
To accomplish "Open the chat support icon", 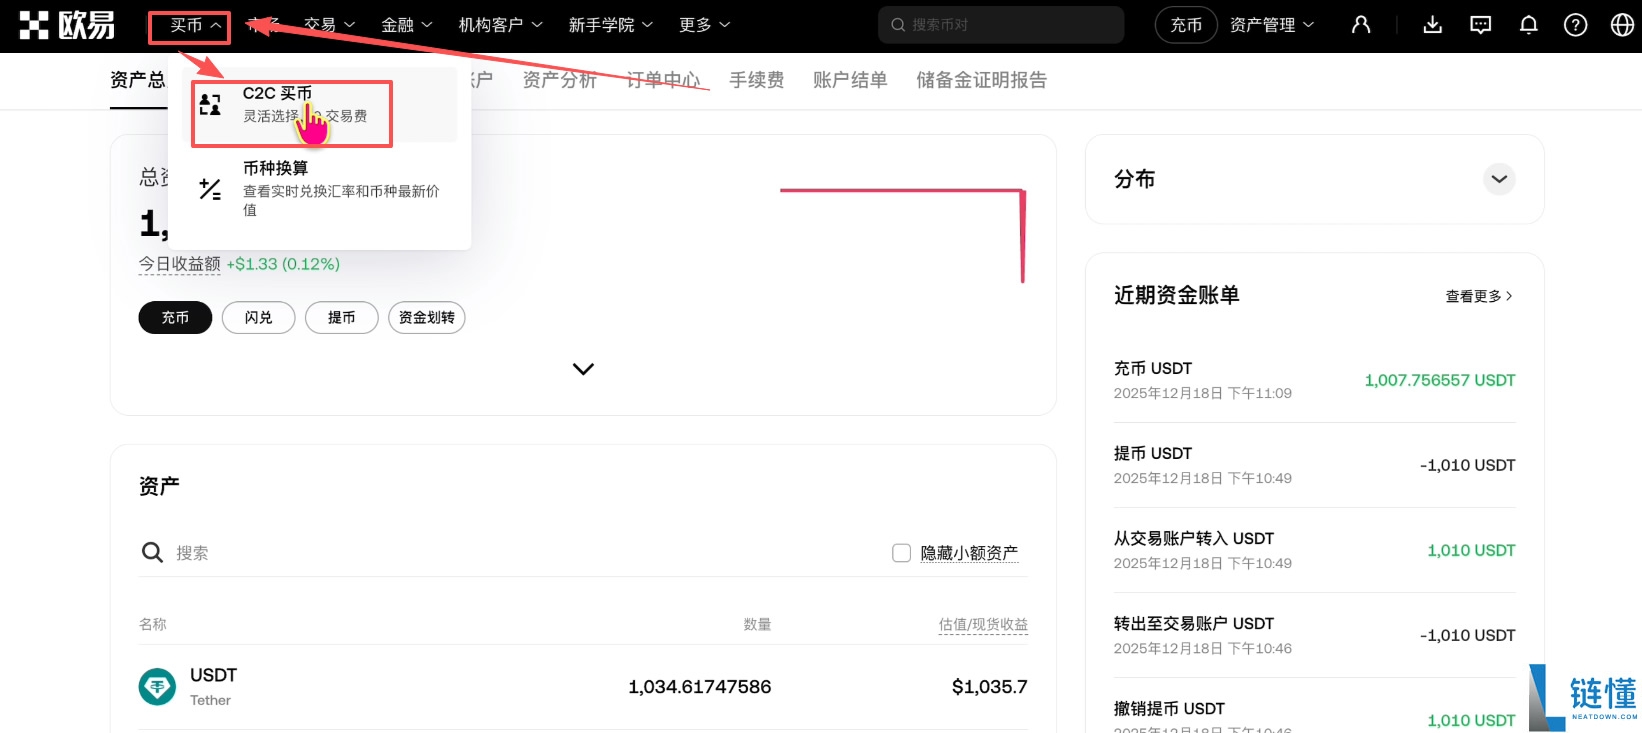I will (1480, 25).
